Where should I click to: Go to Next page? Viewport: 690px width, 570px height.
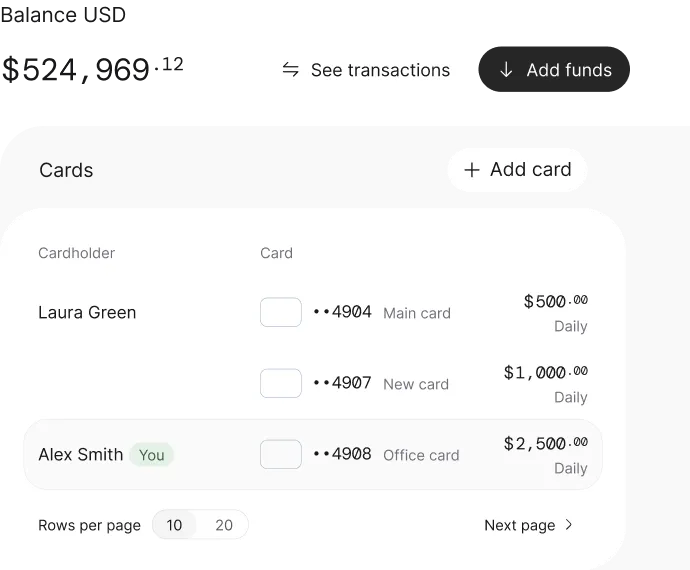pyautogui.click(x=529, y=525)
